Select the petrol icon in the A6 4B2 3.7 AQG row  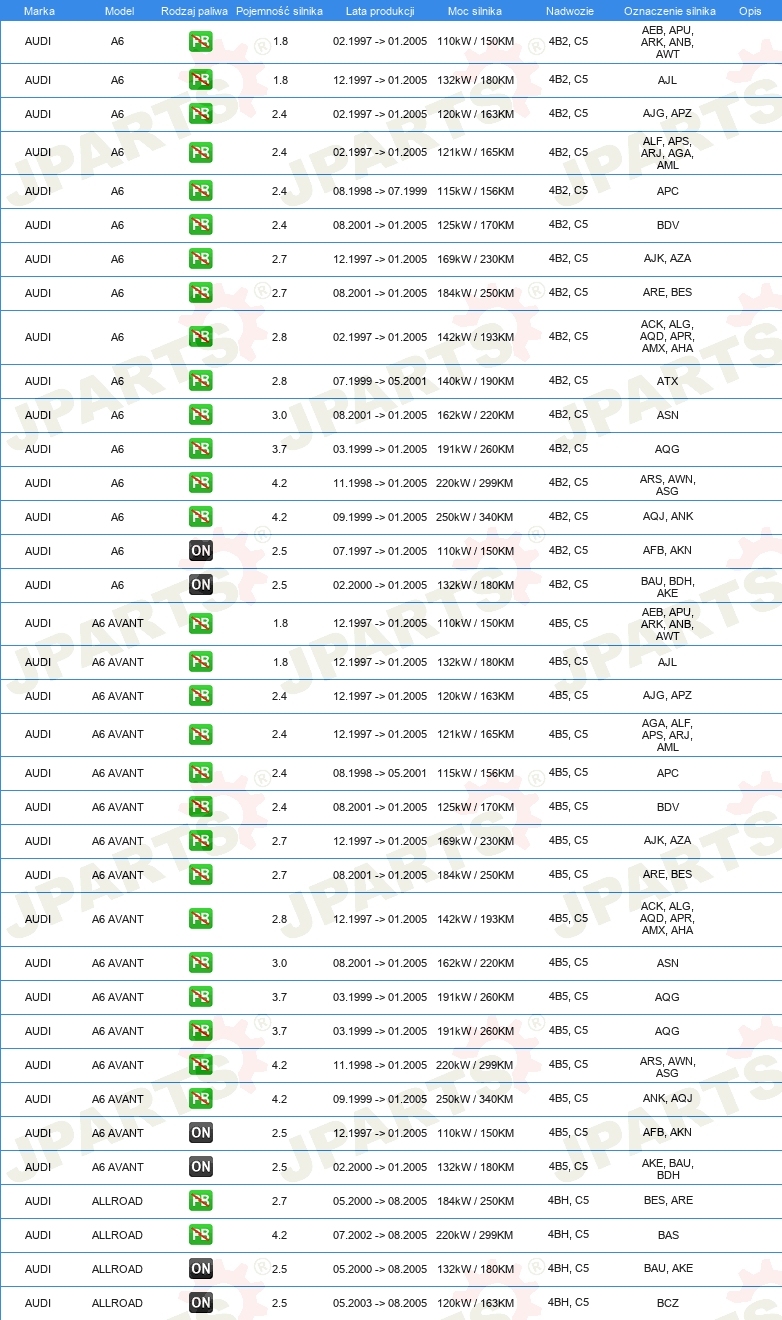coord(201,449)
